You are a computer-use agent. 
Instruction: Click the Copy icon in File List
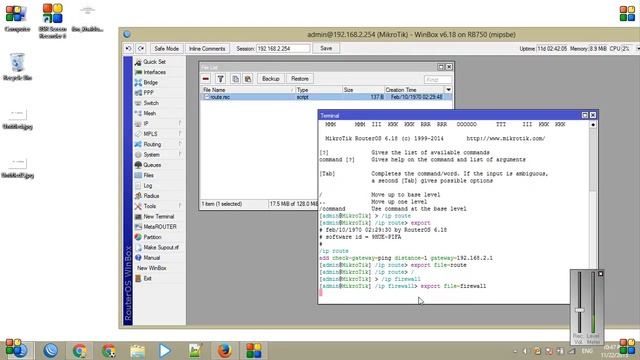235,78
